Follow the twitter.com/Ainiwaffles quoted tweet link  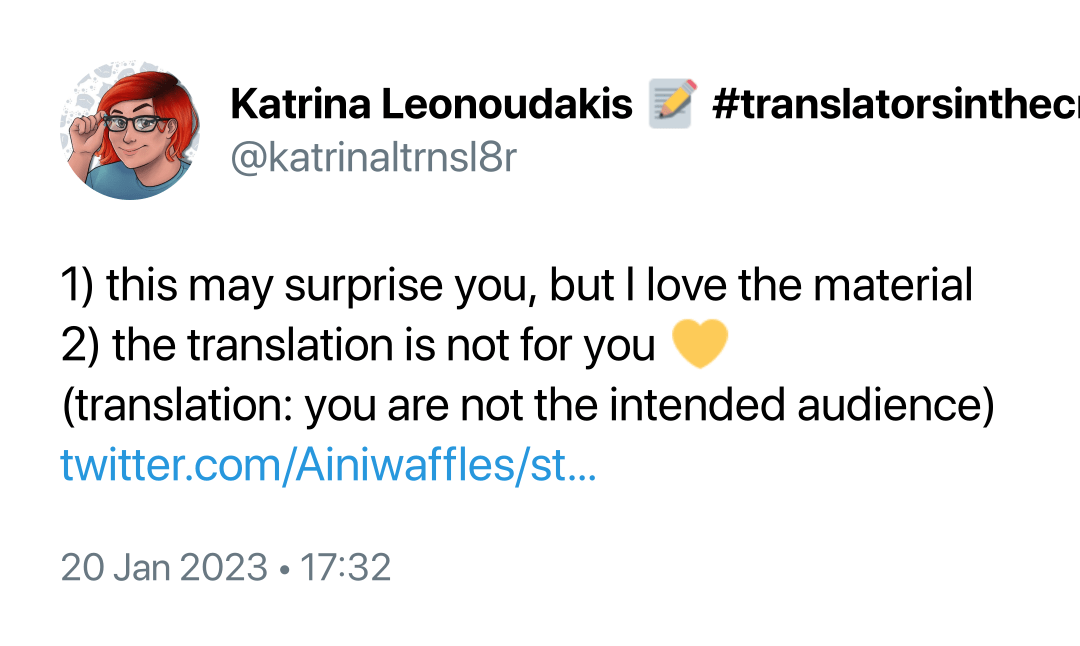pyautogui.click(x=329, y=465)
